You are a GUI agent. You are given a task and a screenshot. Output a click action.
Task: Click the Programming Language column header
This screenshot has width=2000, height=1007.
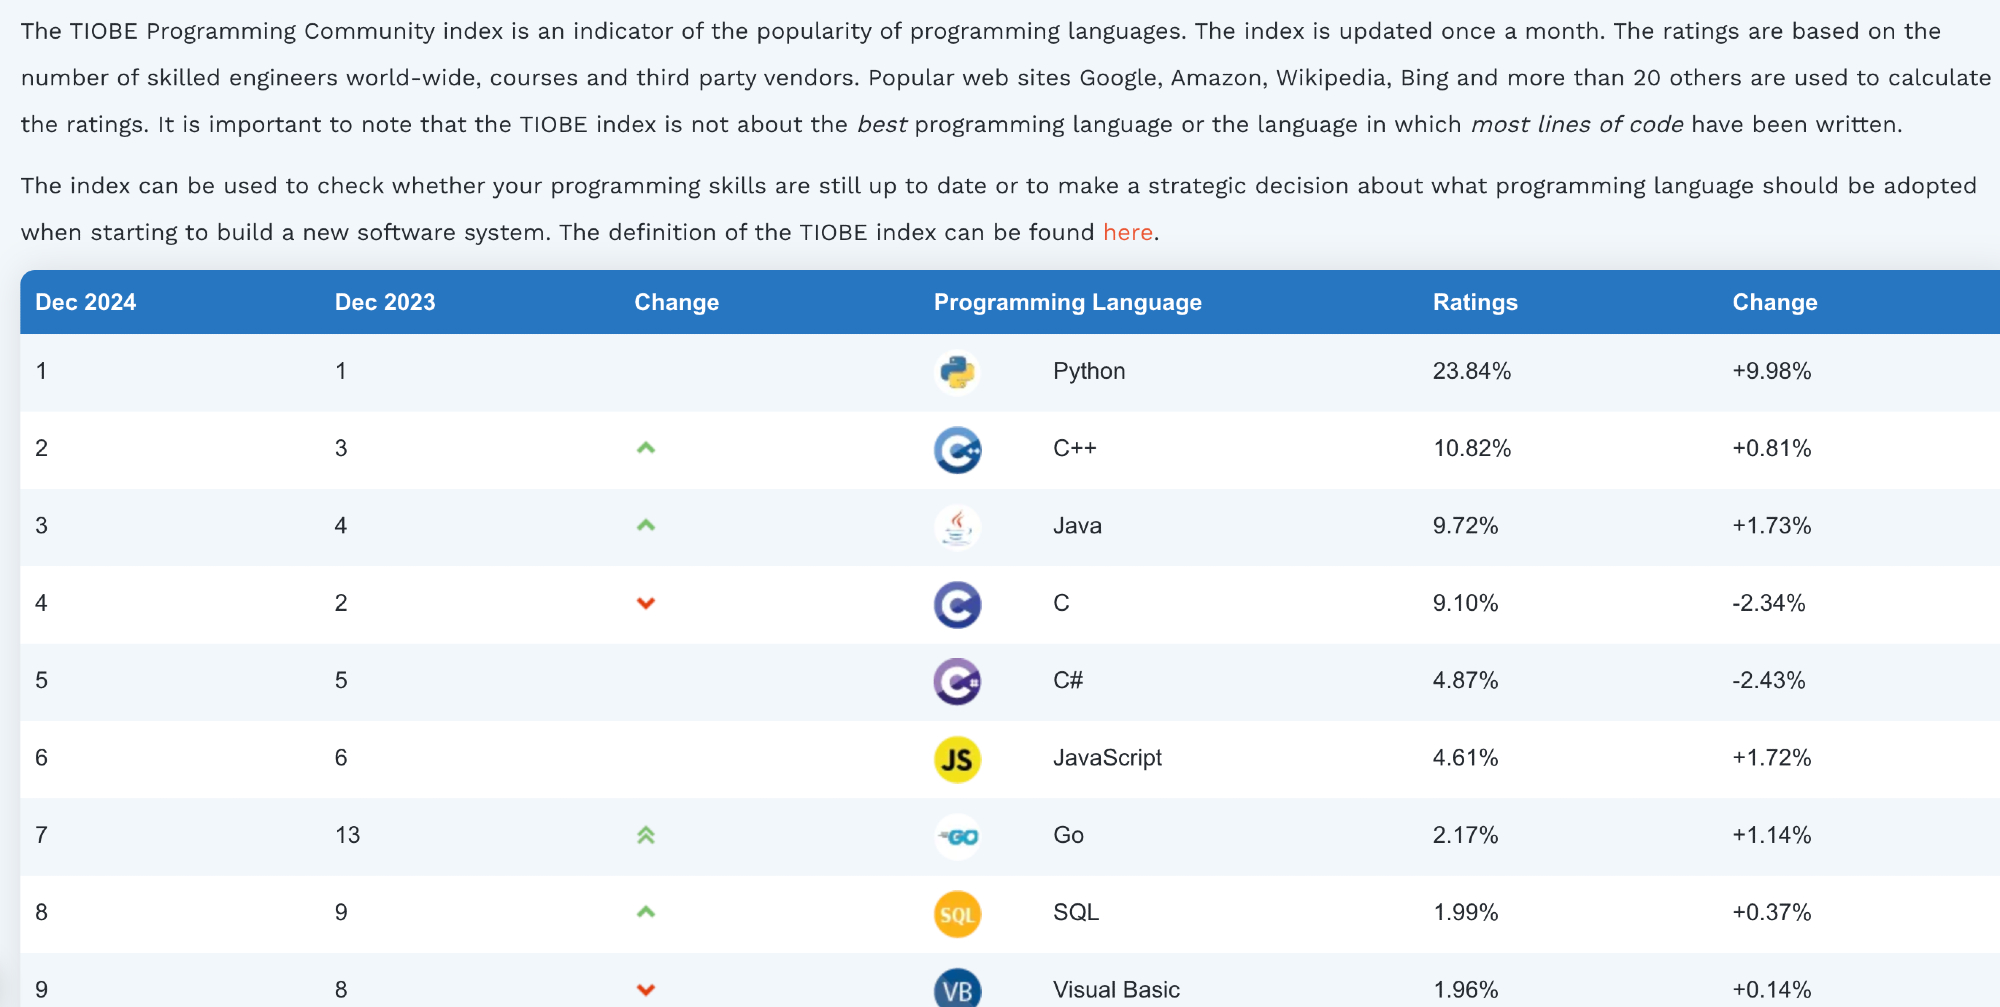[x=1067, y=302]
